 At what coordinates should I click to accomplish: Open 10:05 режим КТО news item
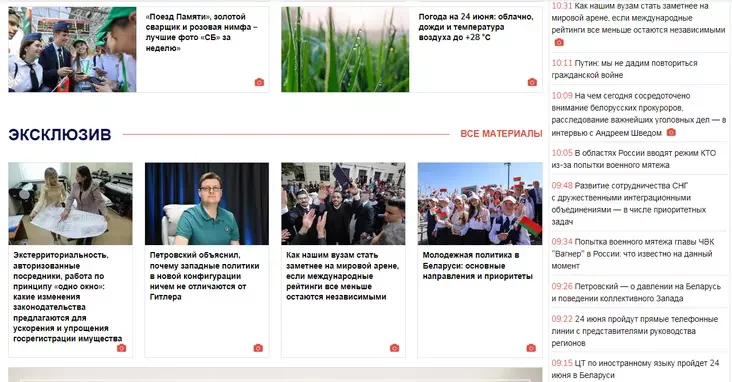[x=633, y=159]
